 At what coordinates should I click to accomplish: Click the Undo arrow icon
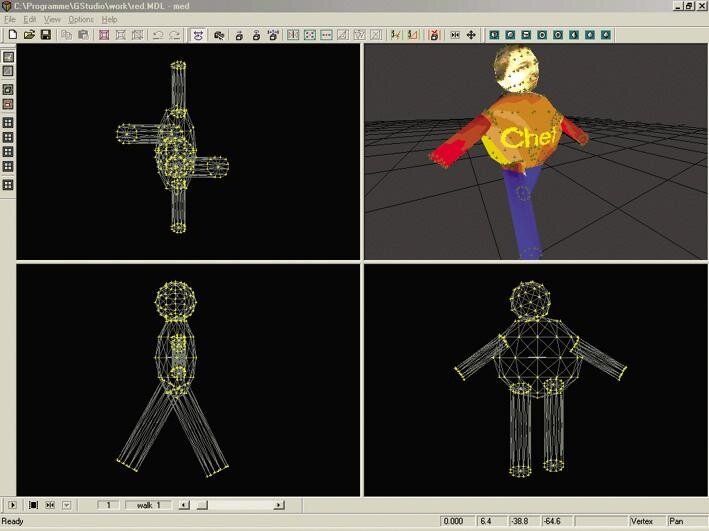click(157, 35)
